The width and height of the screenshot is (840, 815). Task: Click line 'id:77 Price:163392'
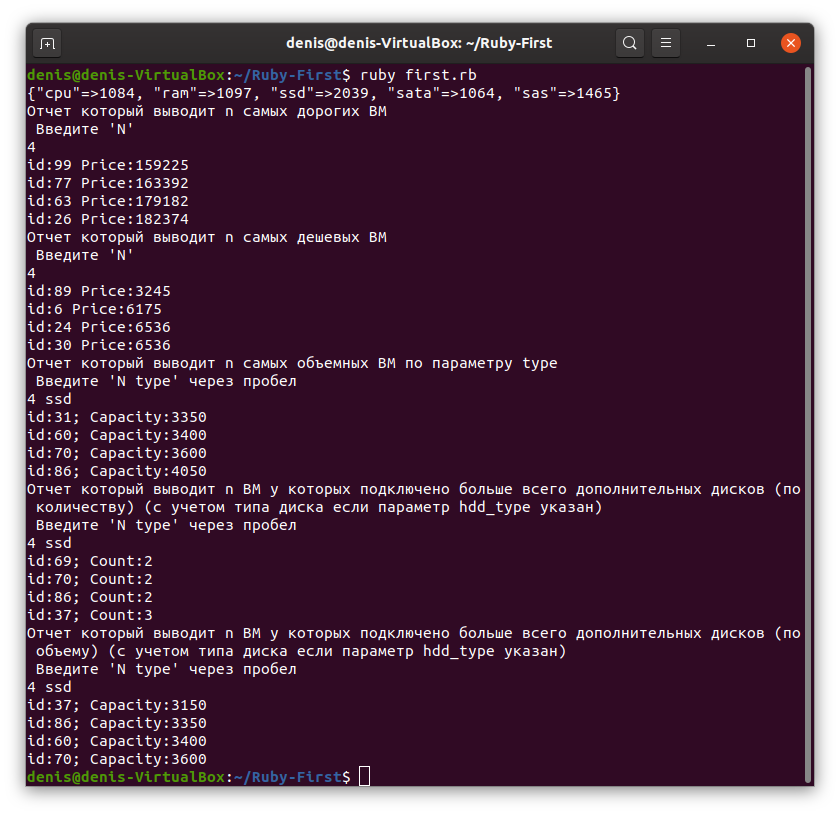tap(108, 183)
